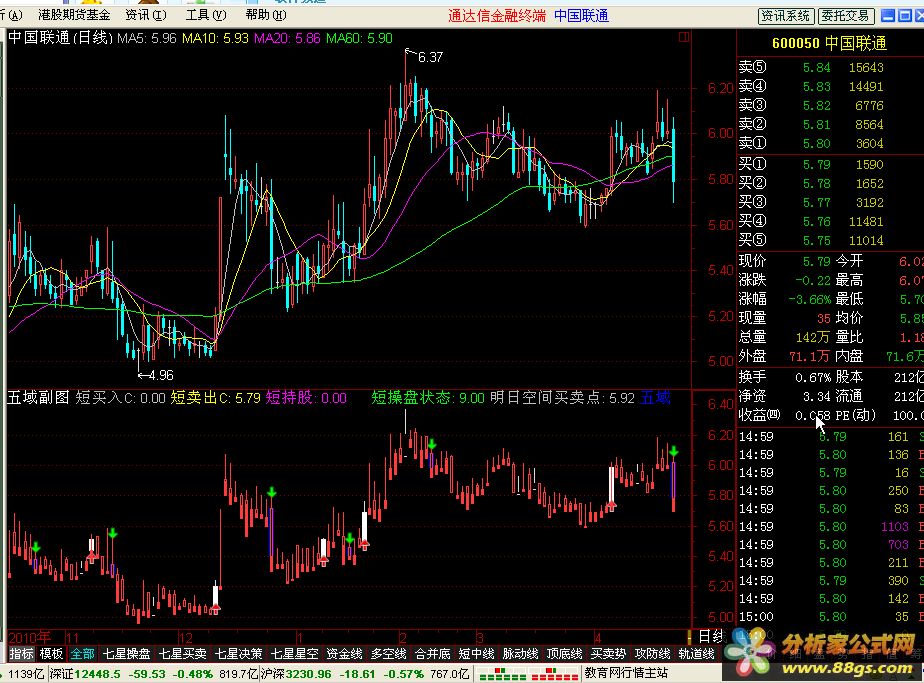Screen dimensions: 924x683
Task: Click the 教育网行情主站 status entry
Action: 625,673
